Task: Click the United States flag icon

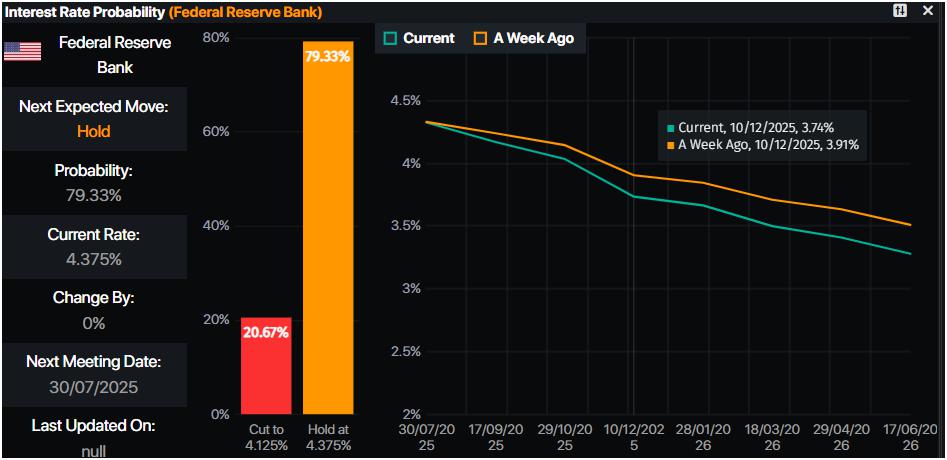Action: (x=22, y=52)
